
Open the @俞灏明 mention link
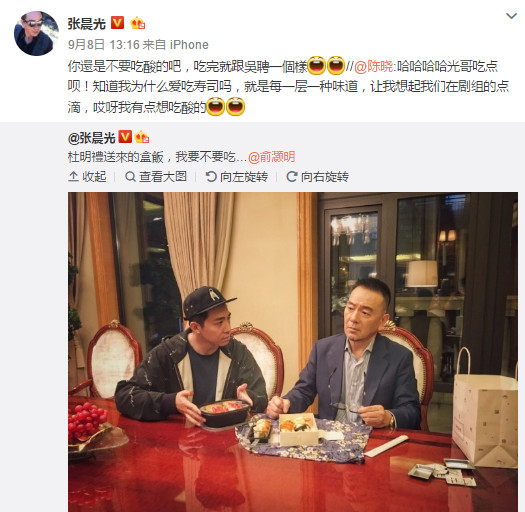coord(272,157)
